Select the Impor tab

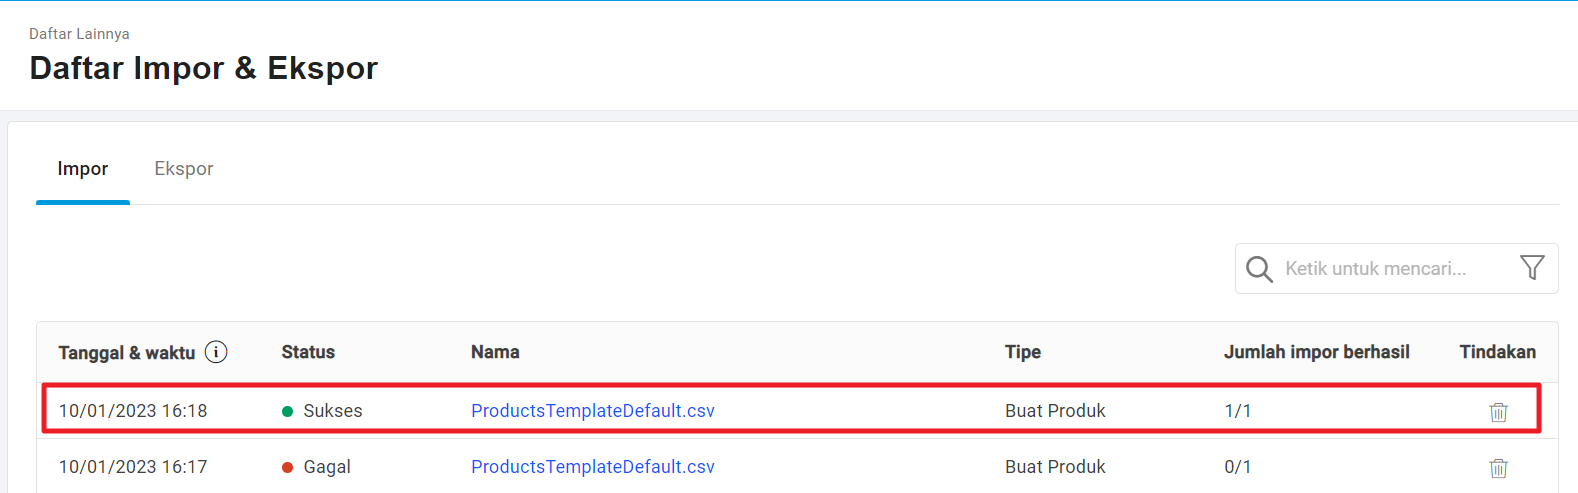click(83, 169)
